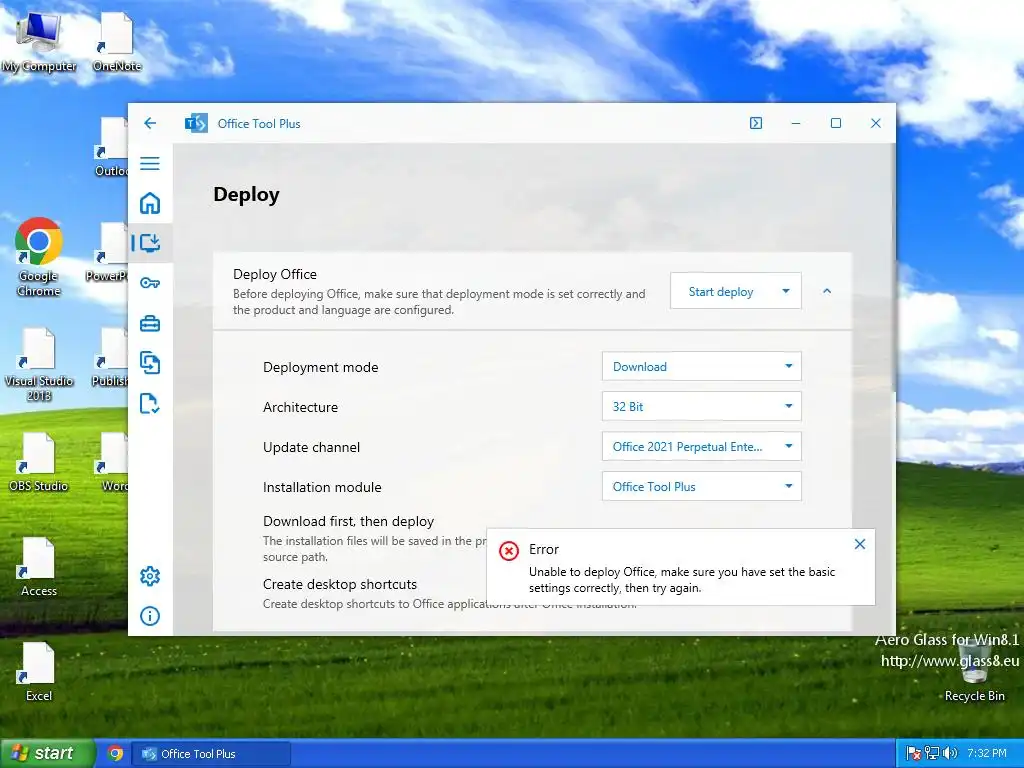Click the 'Deploy' page heading
Viewport: 1024px width, 768px height.
[x=246, y=195]
